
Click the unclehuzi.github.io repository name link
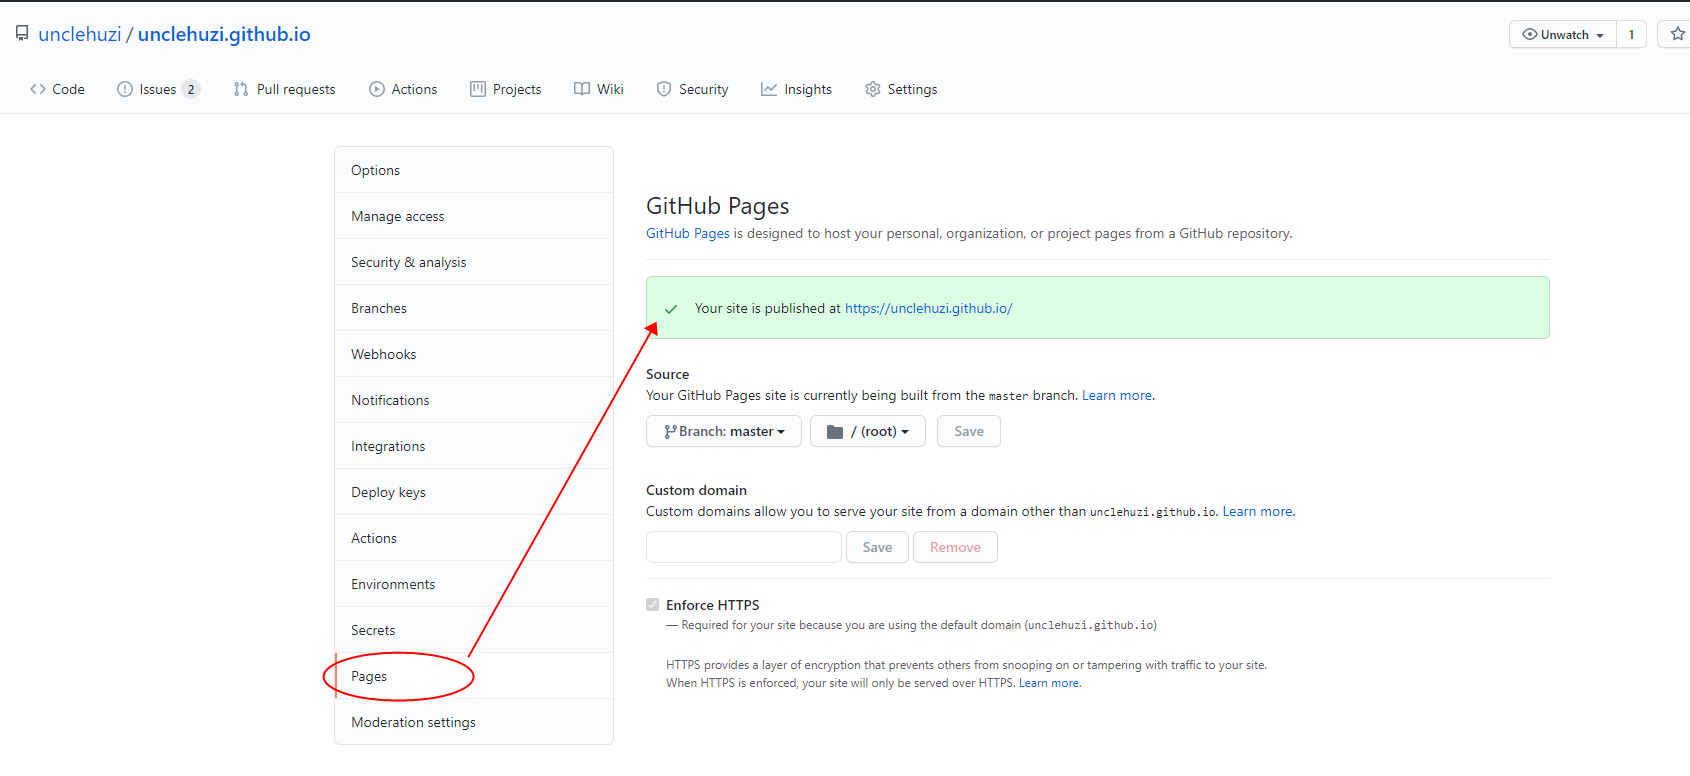(x=224, y=34)
